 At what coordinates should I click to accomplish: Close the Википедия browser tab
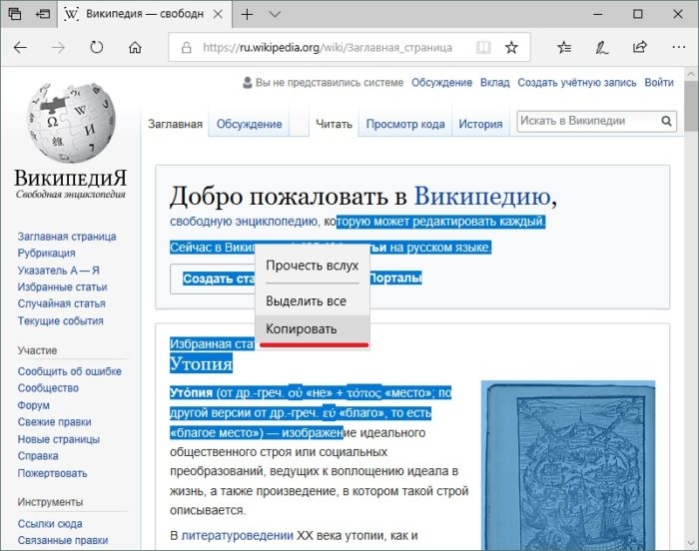(218, 14)
